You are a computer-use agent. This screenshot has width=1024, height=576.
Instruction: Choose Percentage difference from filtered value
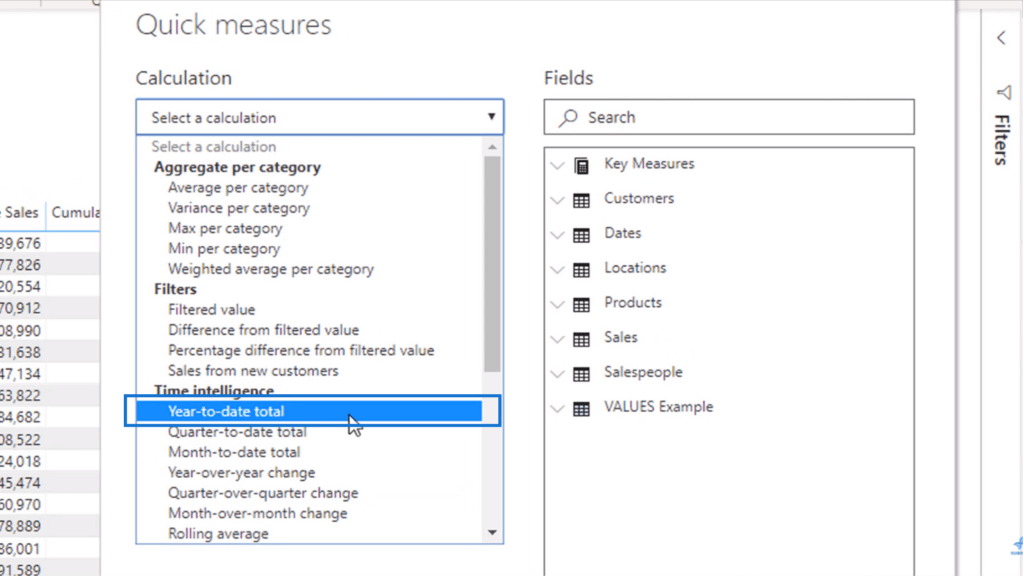(x=300, y=350)
